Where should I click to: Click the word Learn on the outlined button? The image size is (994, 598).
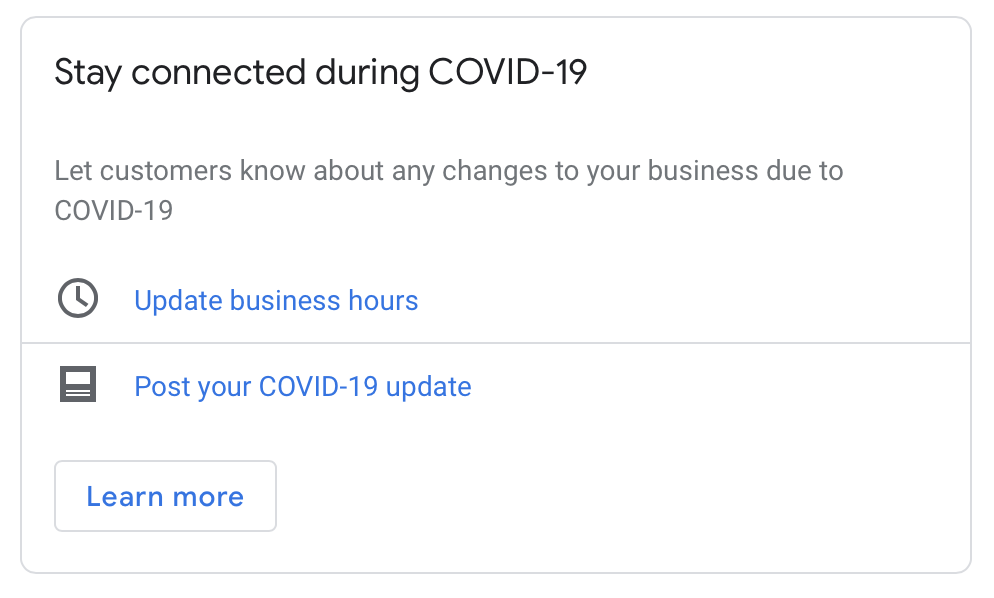click(124, 497)
